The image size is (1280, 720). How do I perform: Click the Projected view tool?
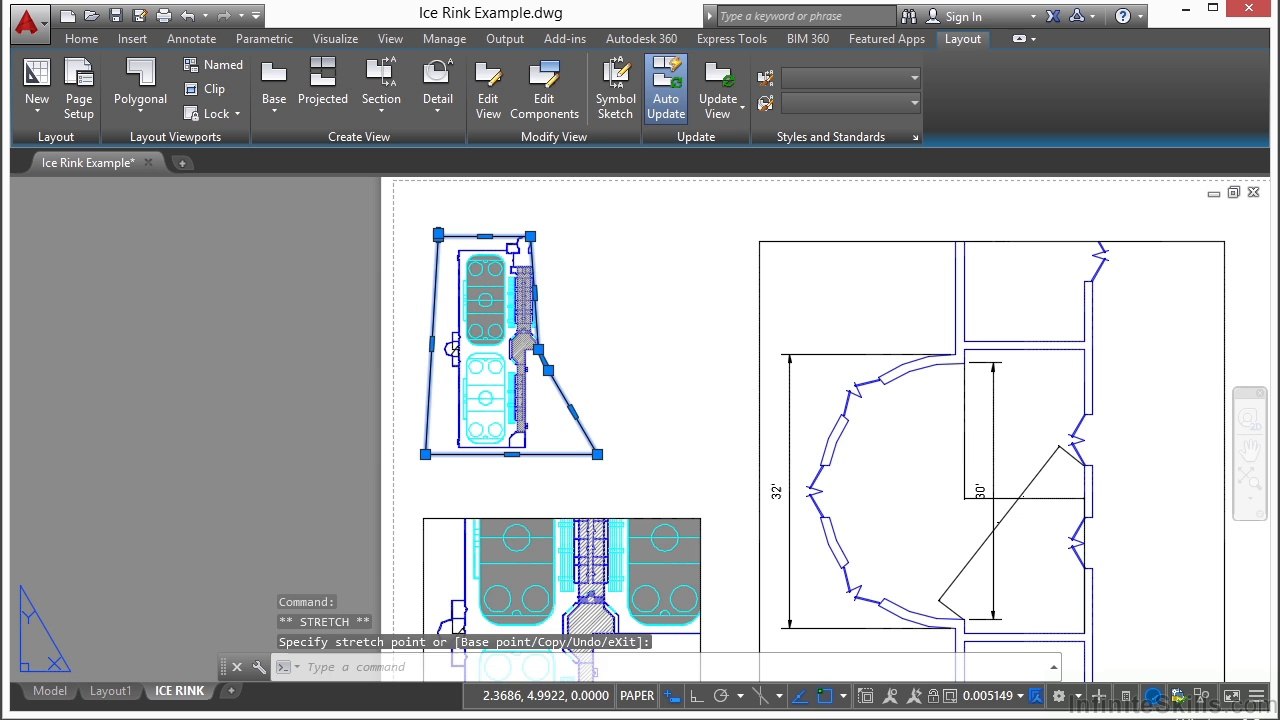(x=323, y=82)
